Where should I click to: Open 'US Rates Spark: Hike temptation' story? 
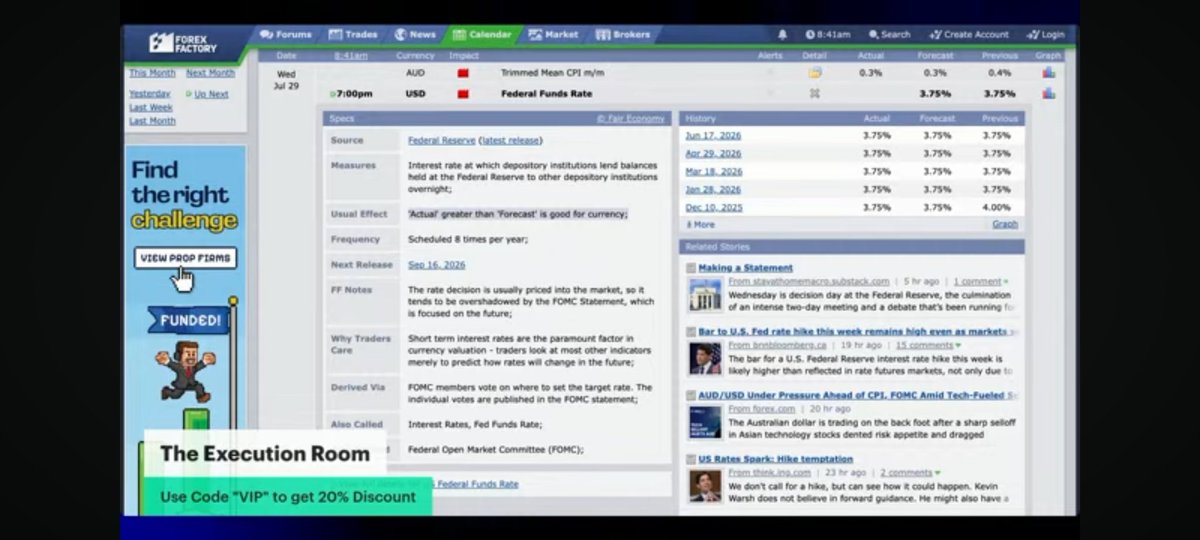point(775,459)
